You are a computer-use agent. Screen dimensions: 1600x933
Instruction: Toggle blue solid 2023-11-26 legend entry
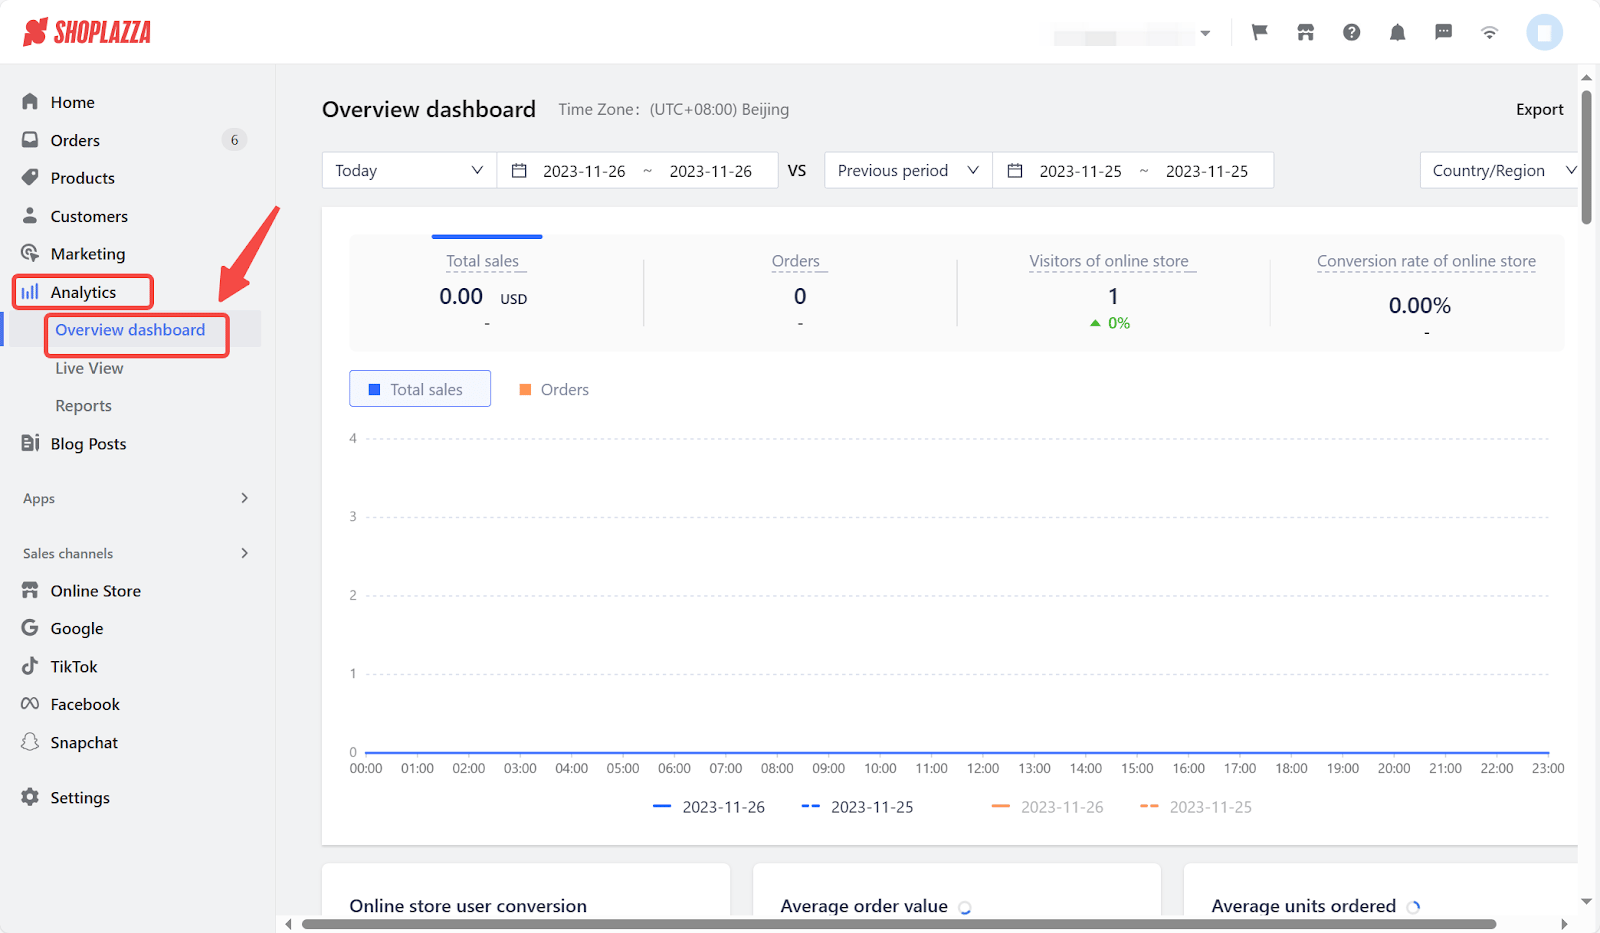point(709,807)
